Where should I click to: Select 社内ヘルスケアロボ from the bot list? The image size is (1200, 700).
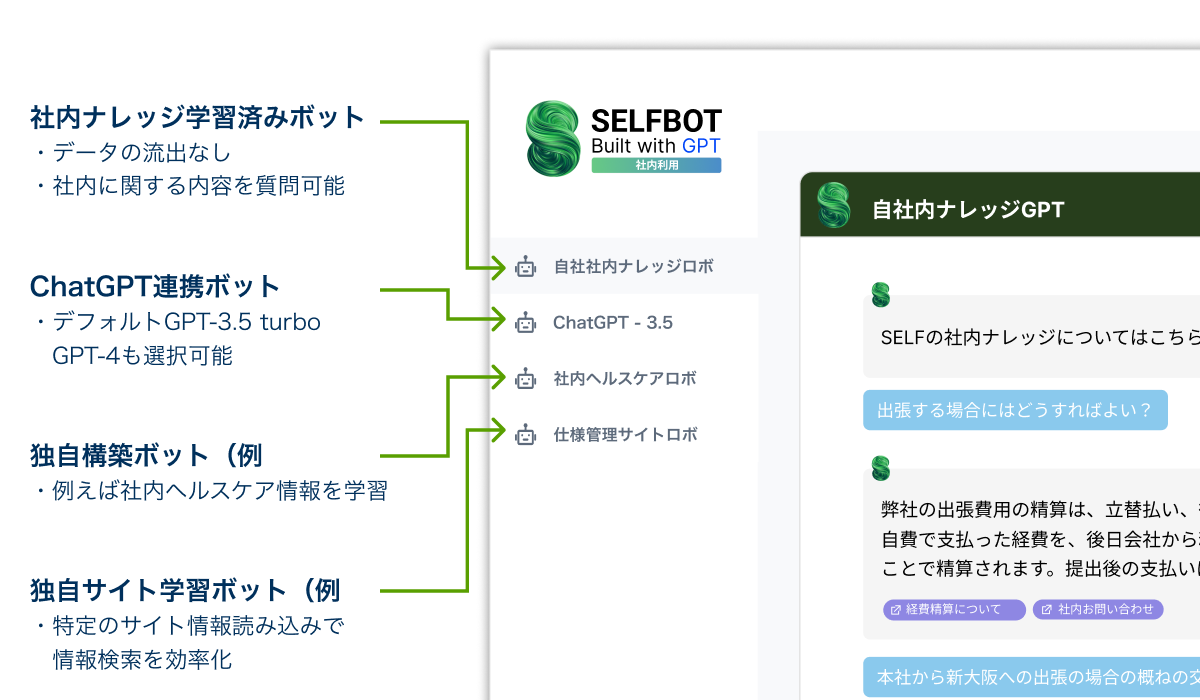(625, 378)
